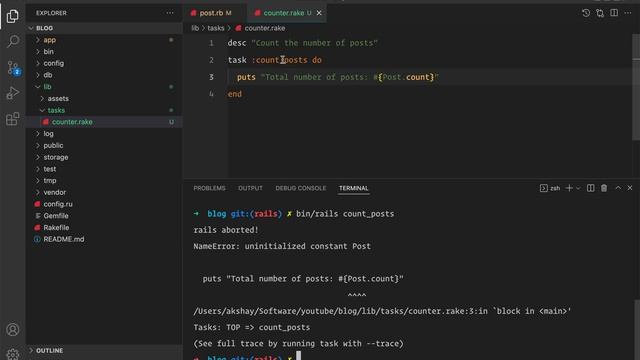Viewport: 640px width, 360px height.
Task: Click the 'end' keyword on line 4
Action: pos(235,94)
